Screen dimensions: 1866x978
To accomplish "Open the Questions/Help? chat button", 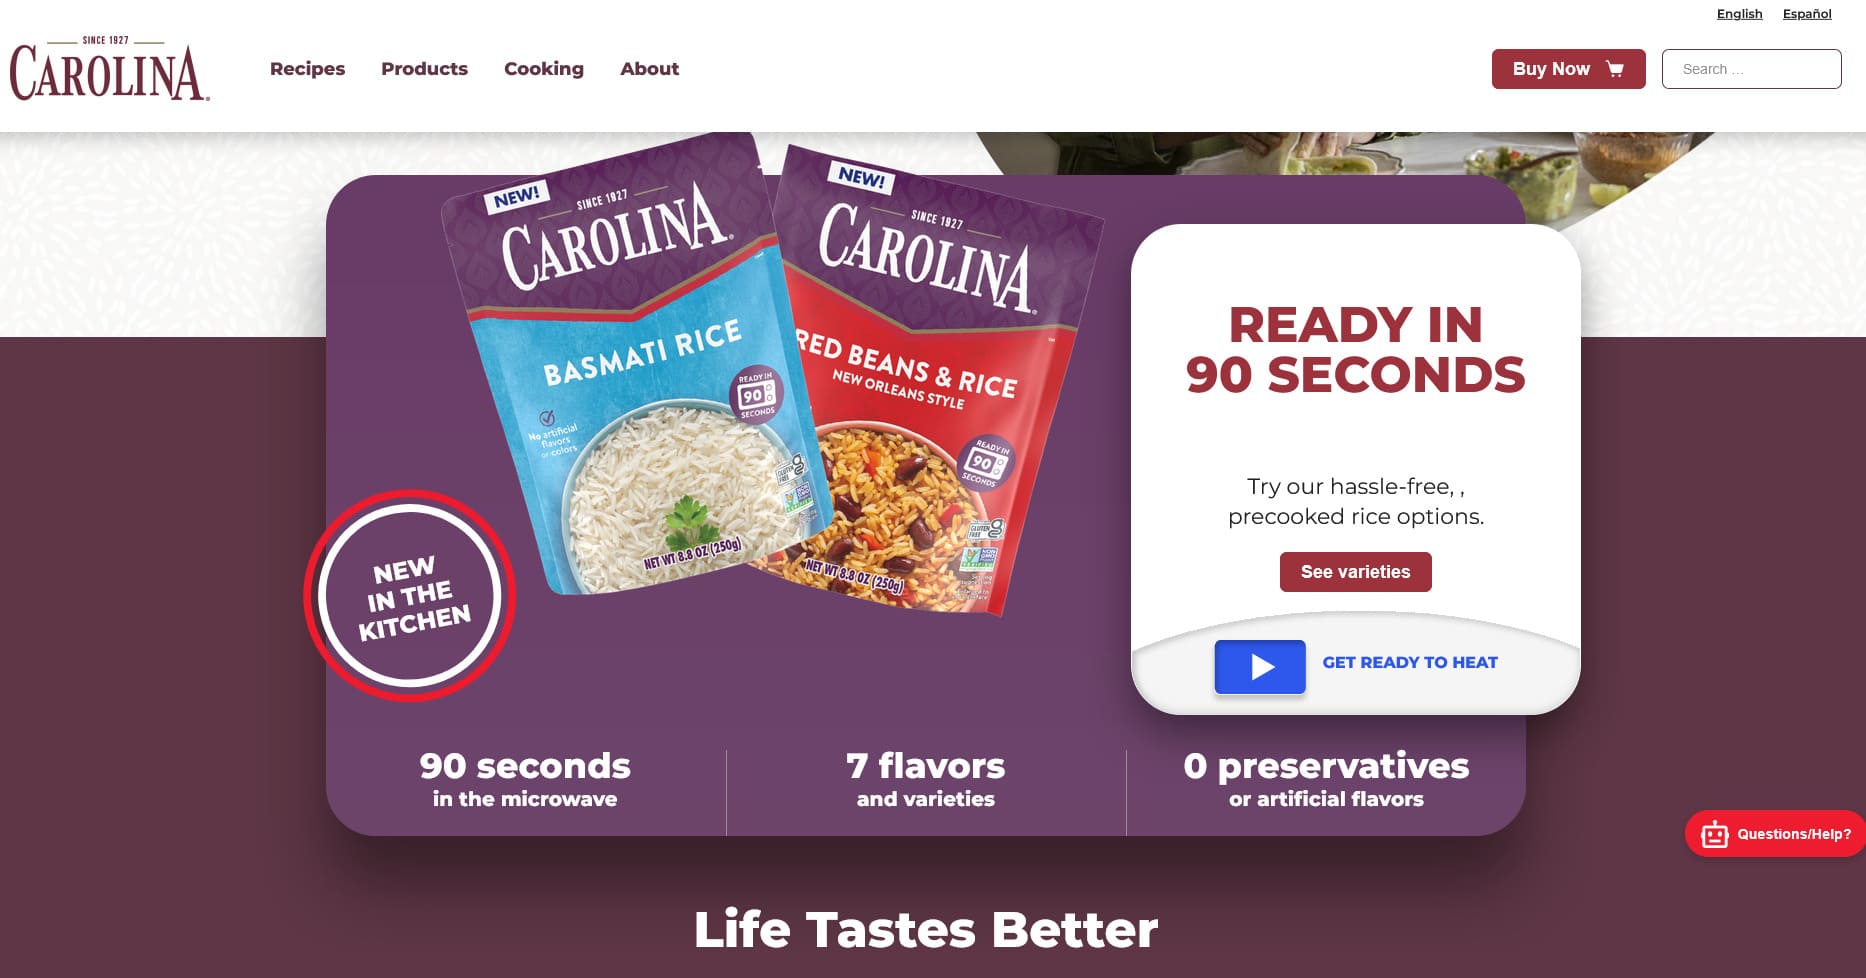I will click(1775, 834).
